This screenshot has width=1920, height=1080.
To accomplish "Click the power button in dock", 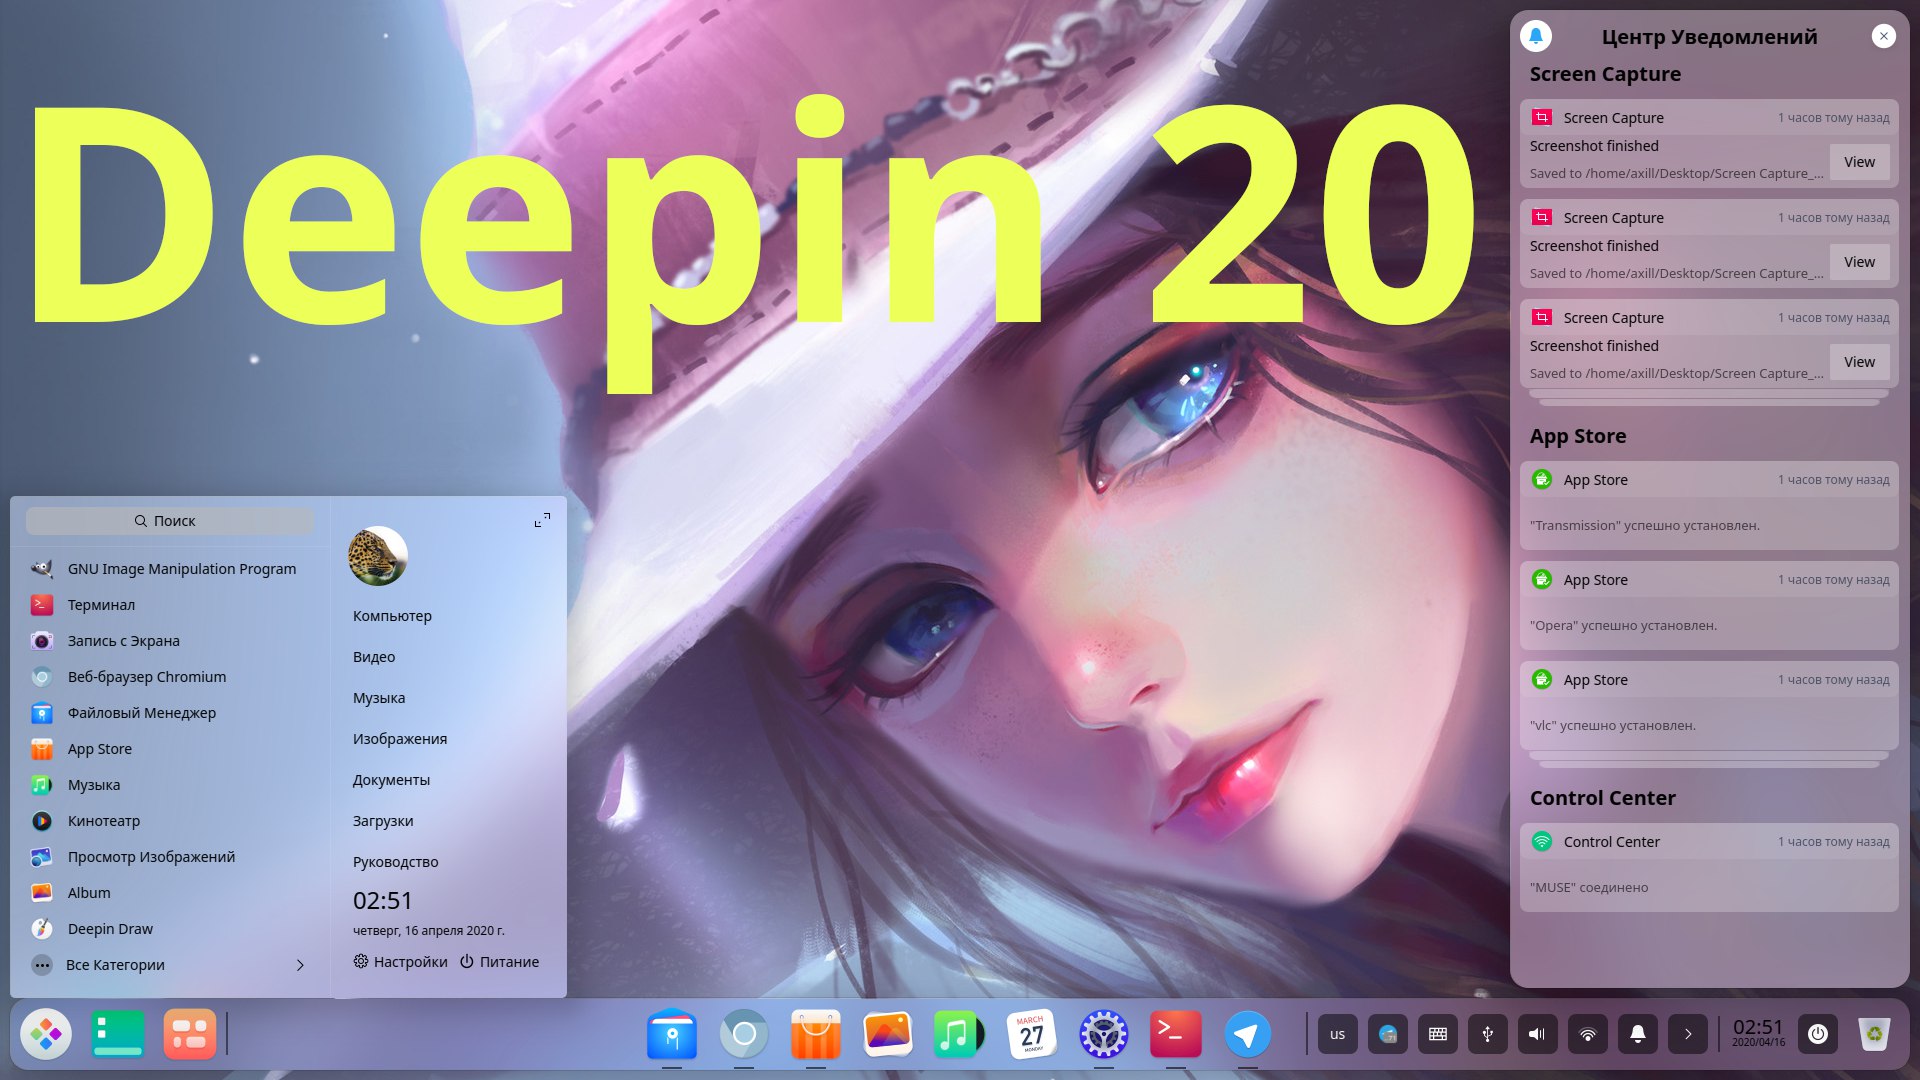I will tap(1818, 1034).
